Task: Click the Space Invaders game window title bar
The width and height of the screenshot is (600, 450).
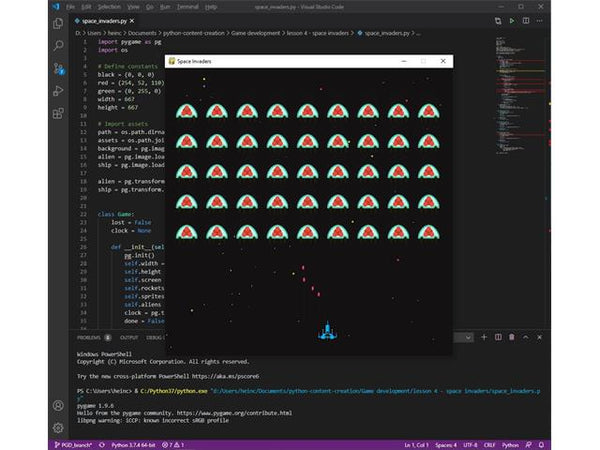Action: click(x=290, y=61)
